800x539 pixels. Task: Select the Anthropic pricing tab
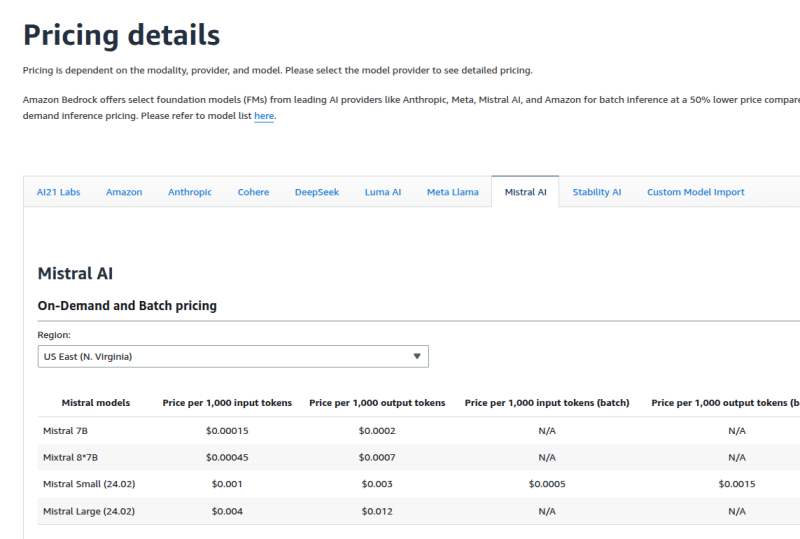click(190, 192)
